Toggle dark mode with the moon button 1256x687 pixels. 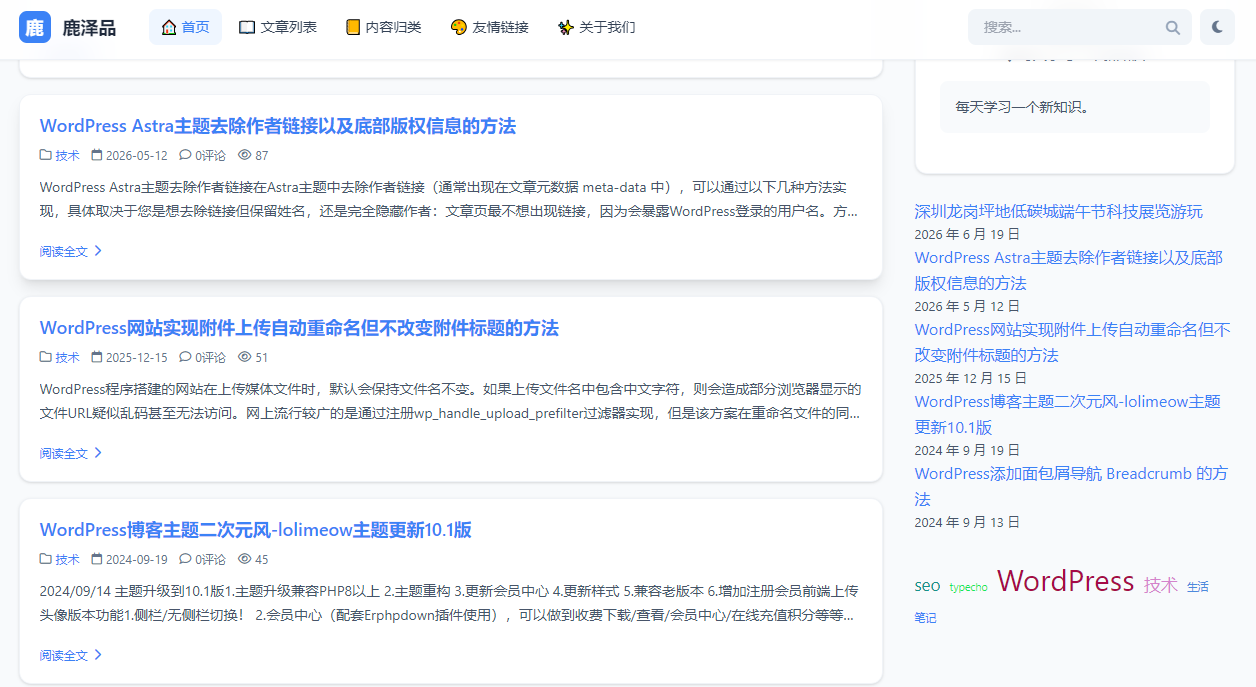(1217, 27)
